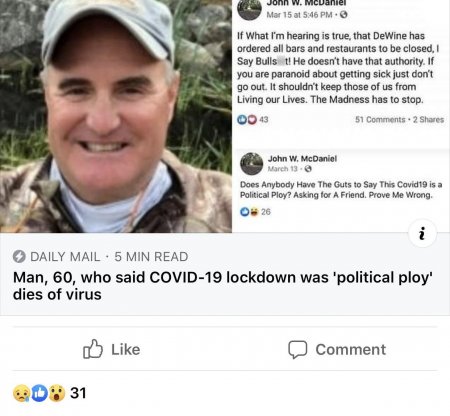Click the globe icon next to Mar 15 timestamp
This screenshot has height=416, width=450.
pyautogui.click(x=344, y=15)
